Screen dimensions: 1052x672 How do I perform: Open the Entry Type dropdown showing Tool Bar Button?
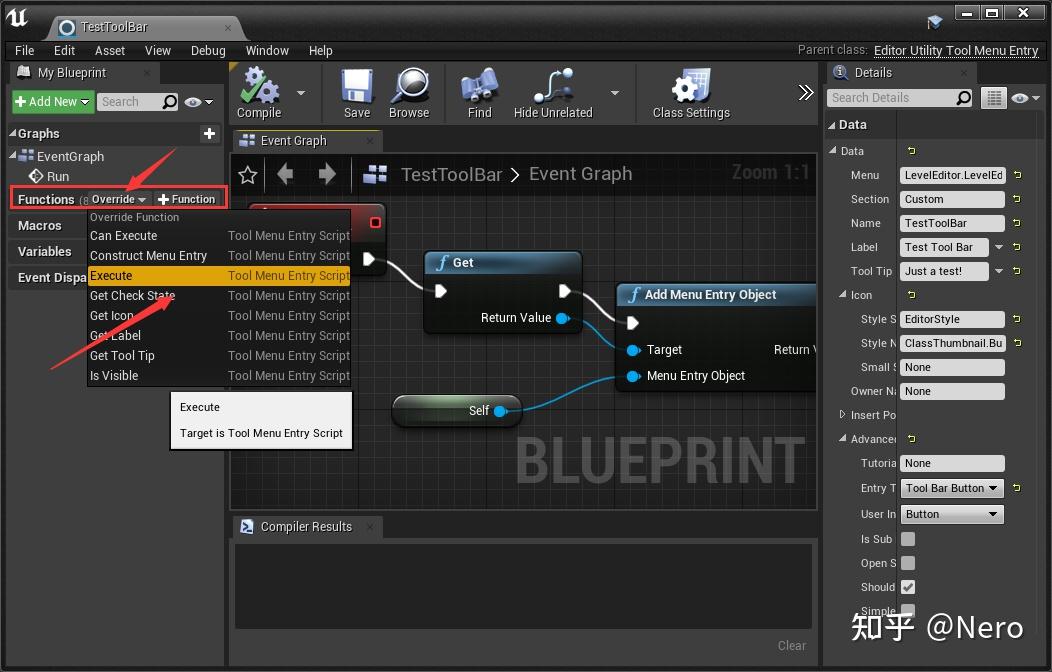[951, 488]
